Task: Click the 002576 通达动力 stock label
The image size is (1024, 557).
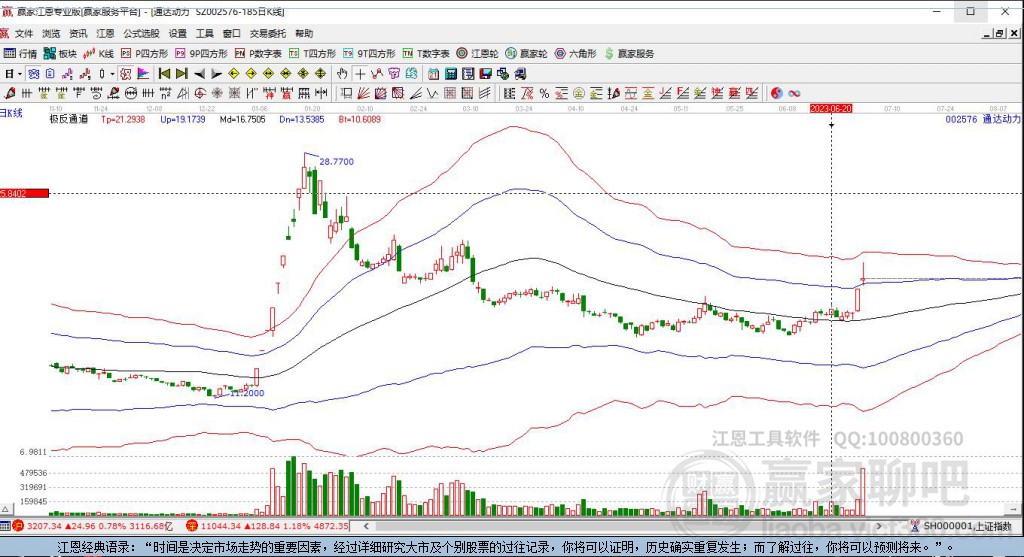Action: (983, 119)
